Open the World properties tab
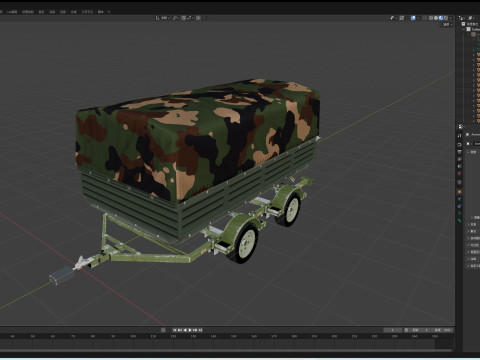 tap(459, 173)
